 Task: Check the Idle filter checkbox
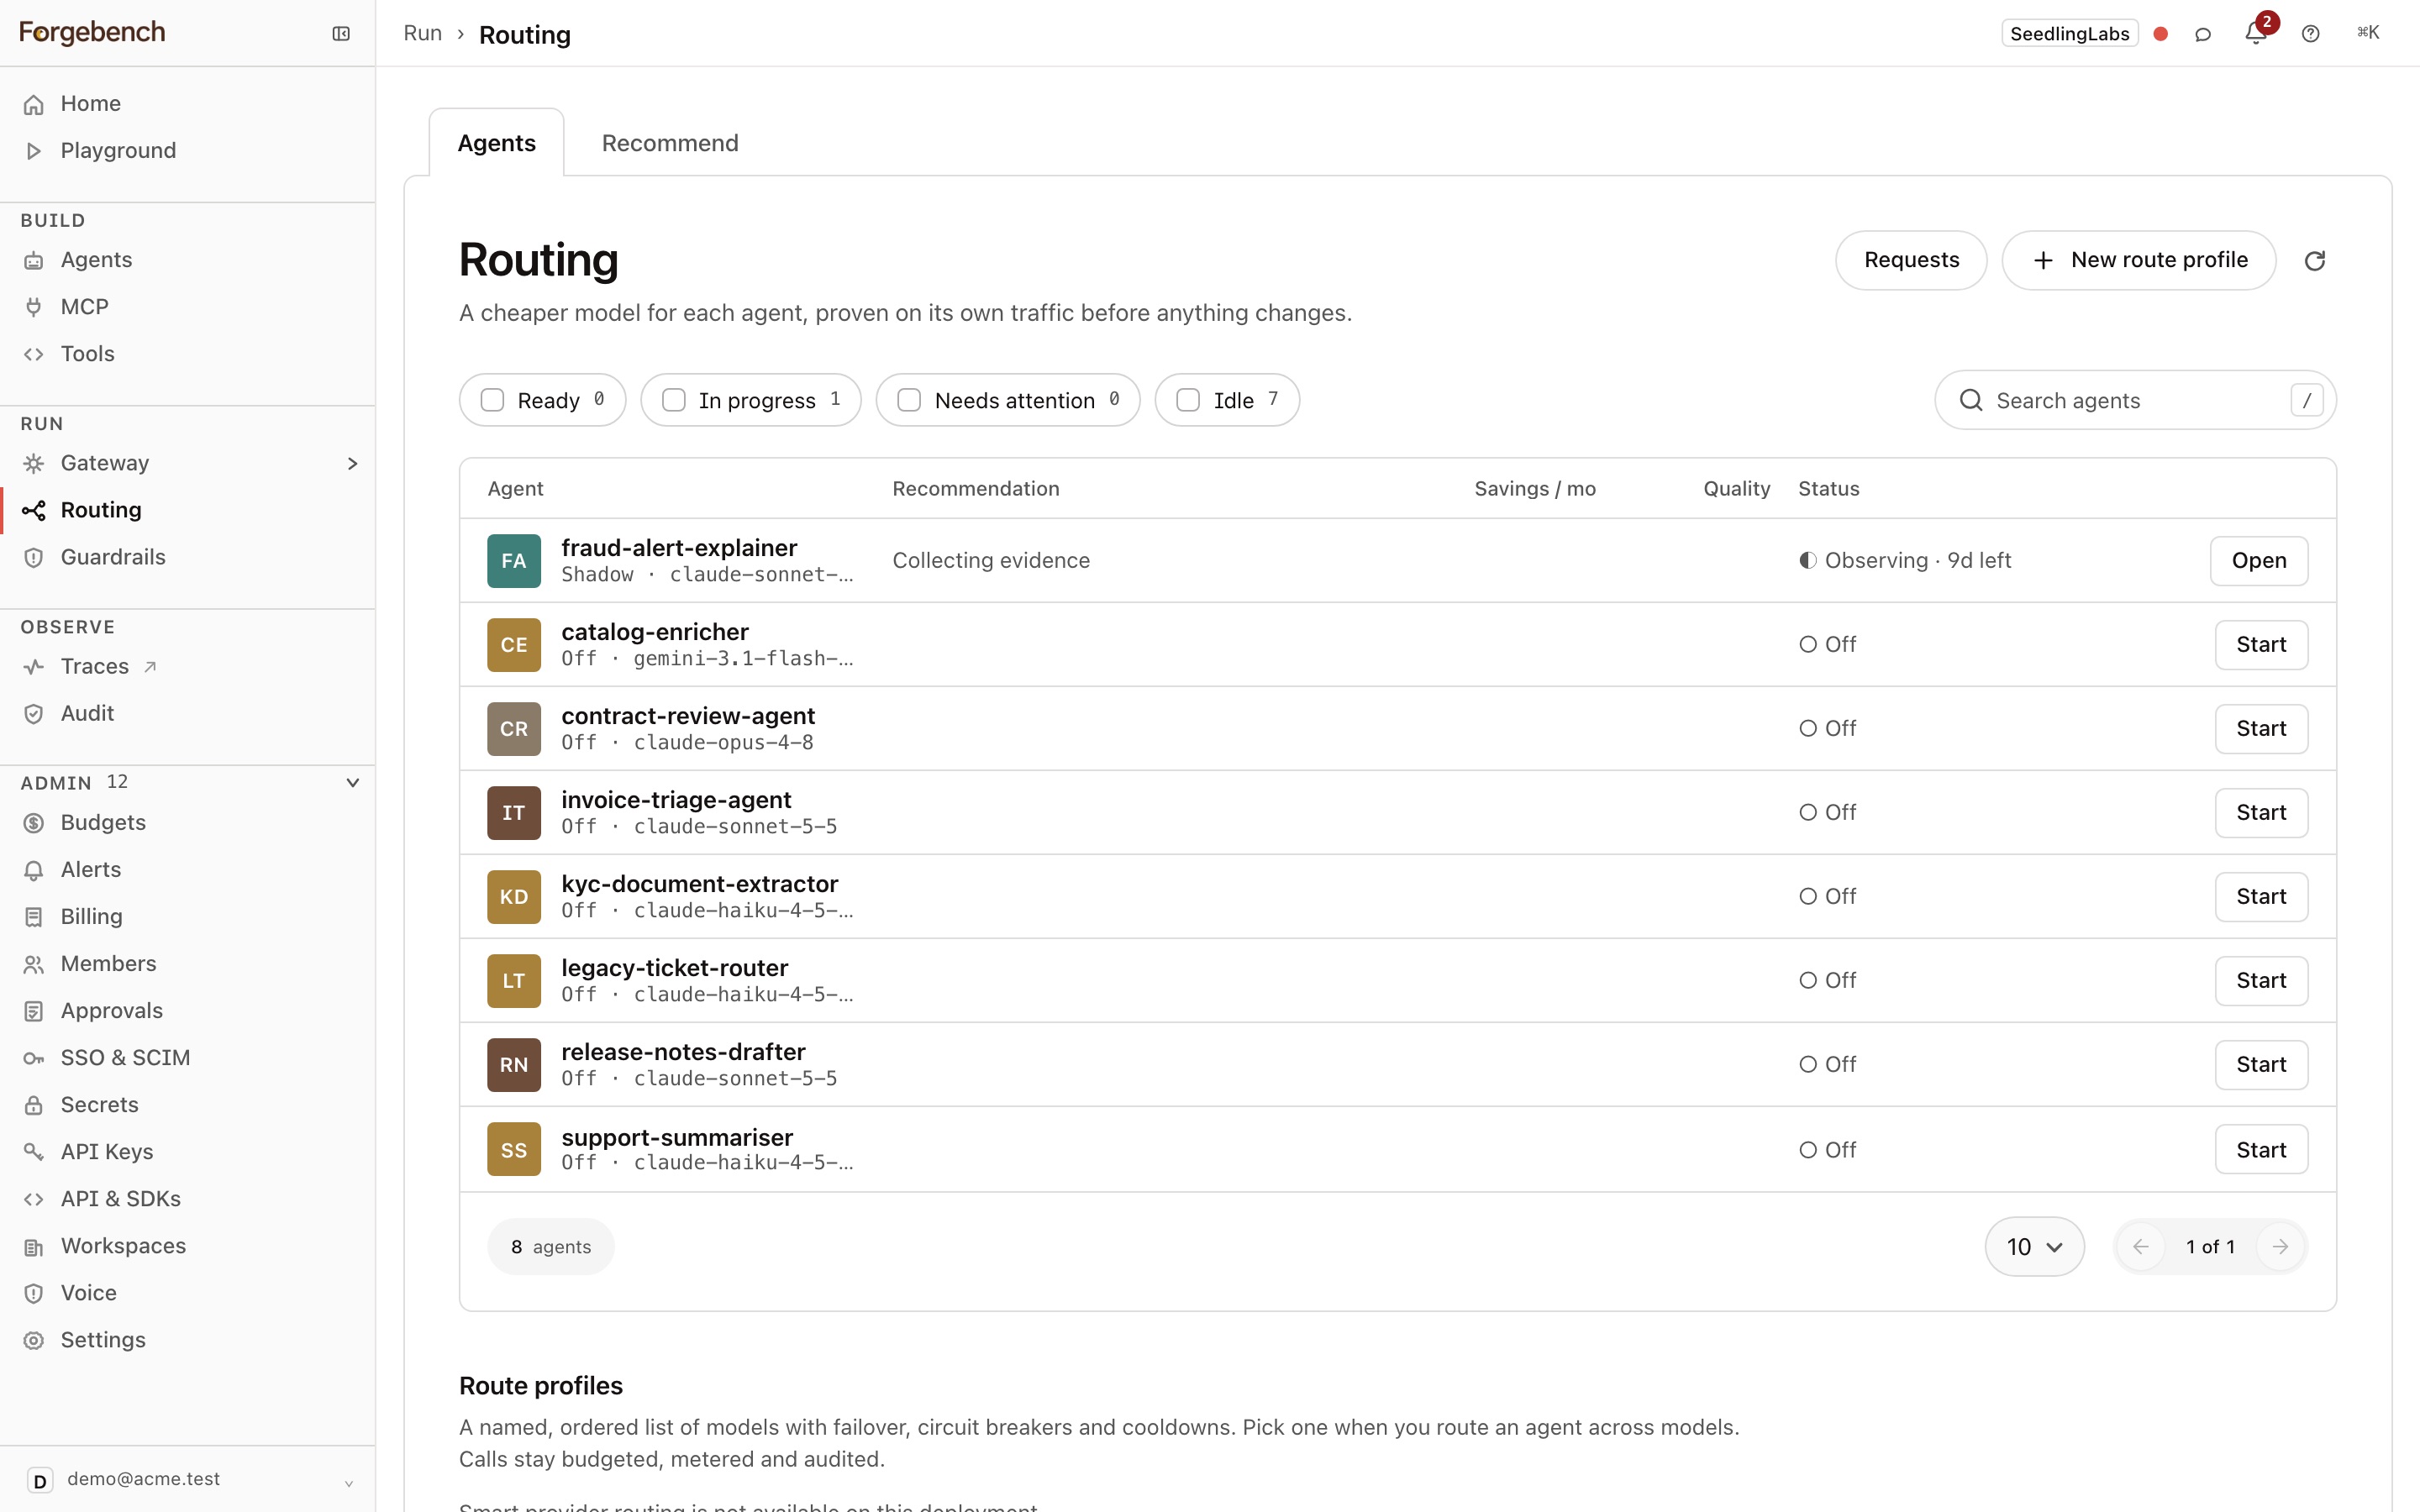tap(1188, 400)
